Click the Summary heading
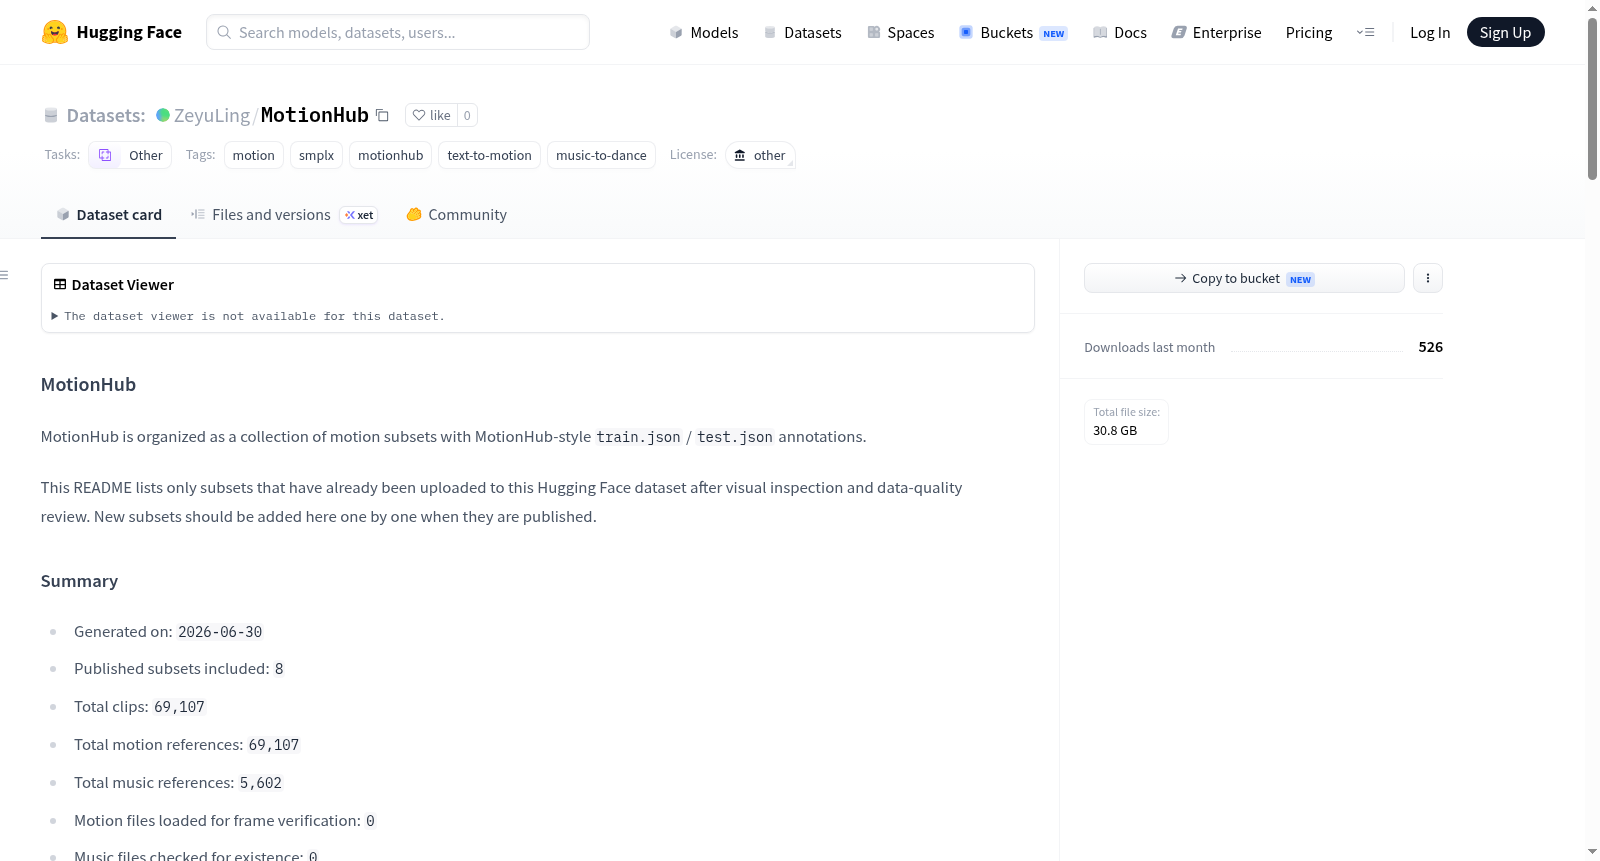 [79, 581]
